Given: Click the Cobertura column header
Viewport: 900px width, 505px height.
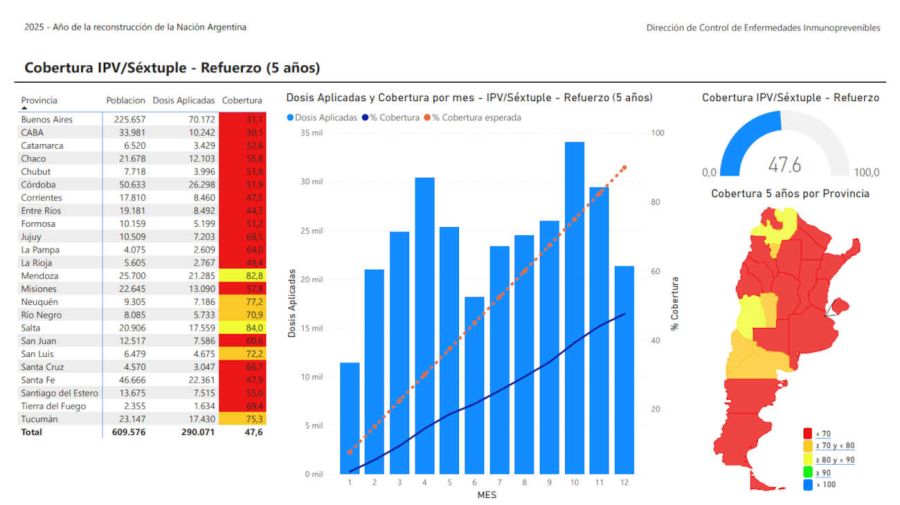Looking at the screenshot, I should coord(242,100).
